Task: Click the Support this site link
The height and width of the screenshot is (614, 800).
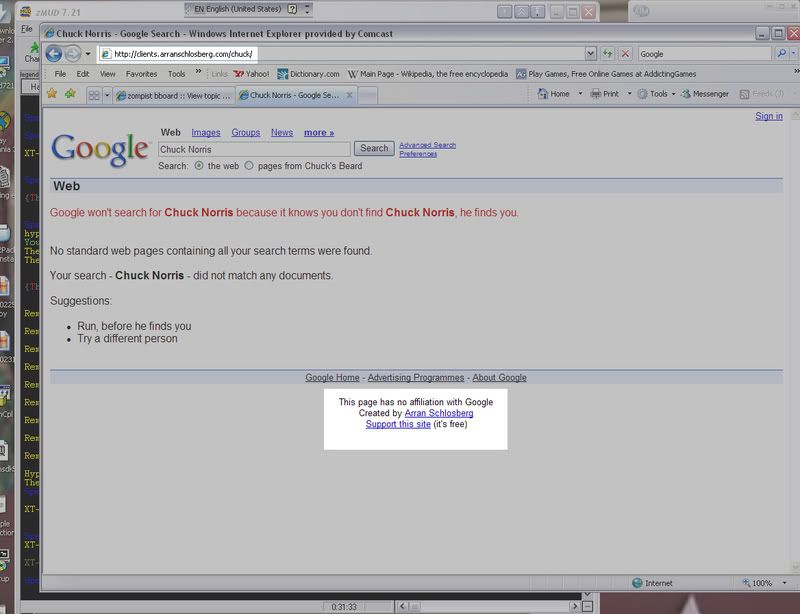Action: tap(398, 424)
